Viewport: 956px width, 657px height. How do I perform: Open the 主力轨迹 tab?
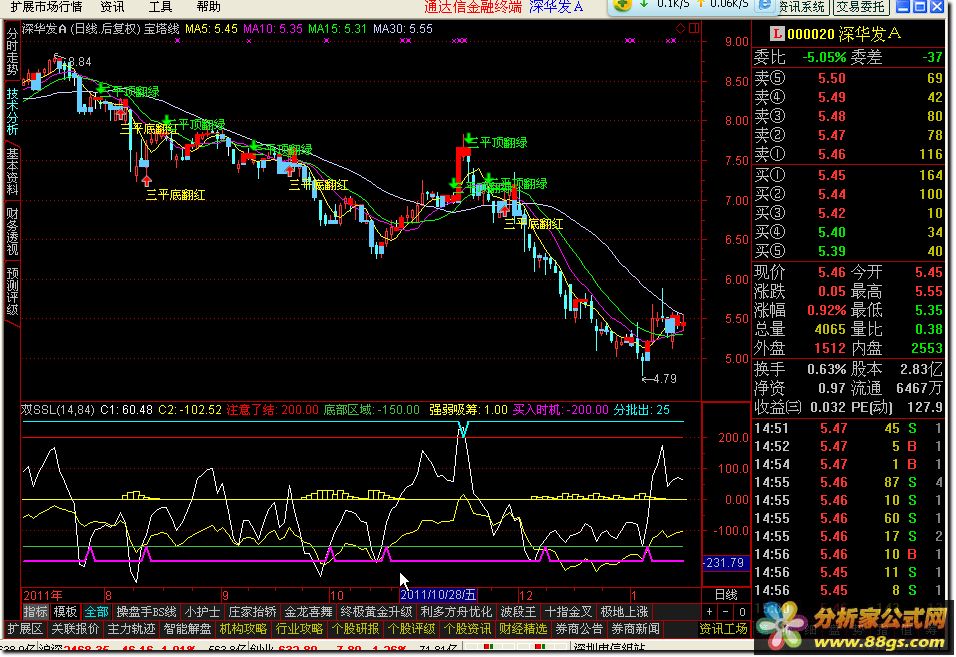click(131, 629)
